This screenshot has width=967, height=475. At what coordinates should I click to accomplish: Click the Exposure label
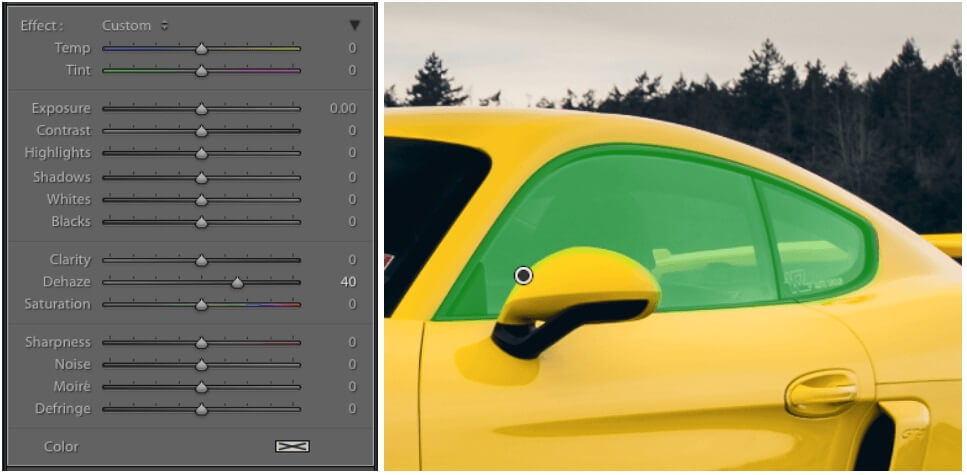(60, 109)
